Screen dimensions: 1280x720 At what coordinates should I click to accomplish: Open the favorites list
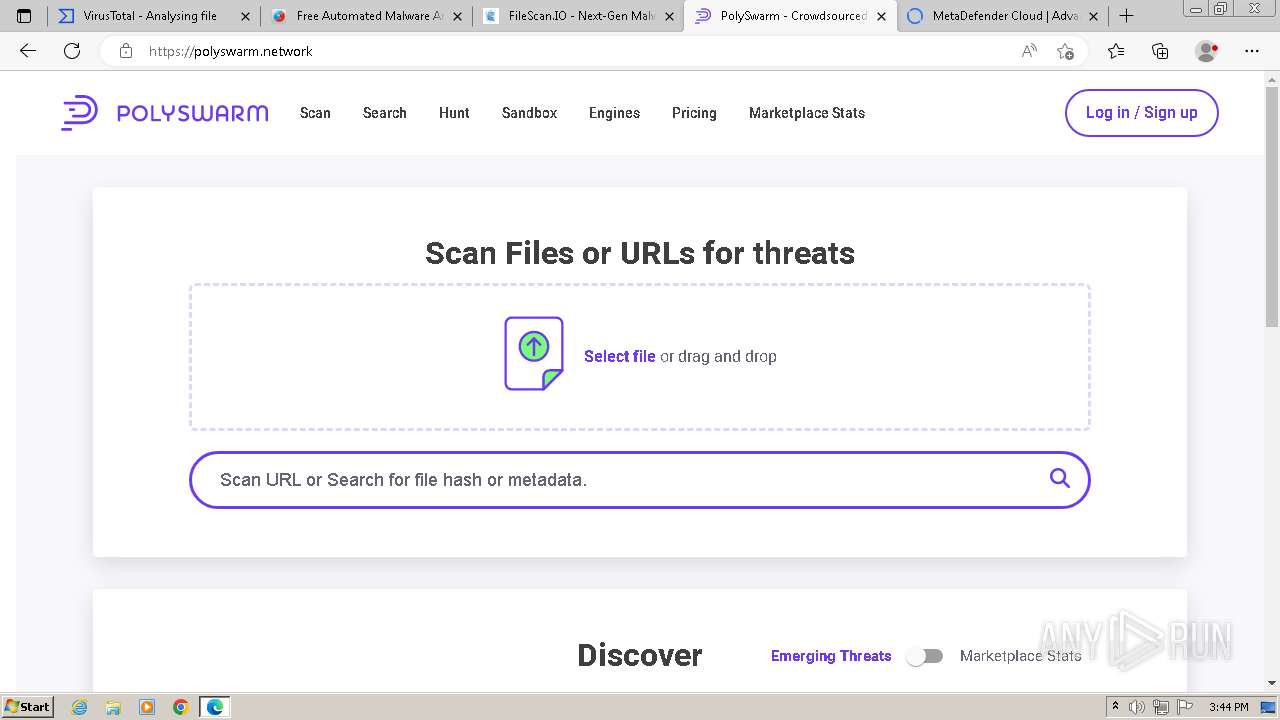pyautogui.click(x=1116, y=51)
